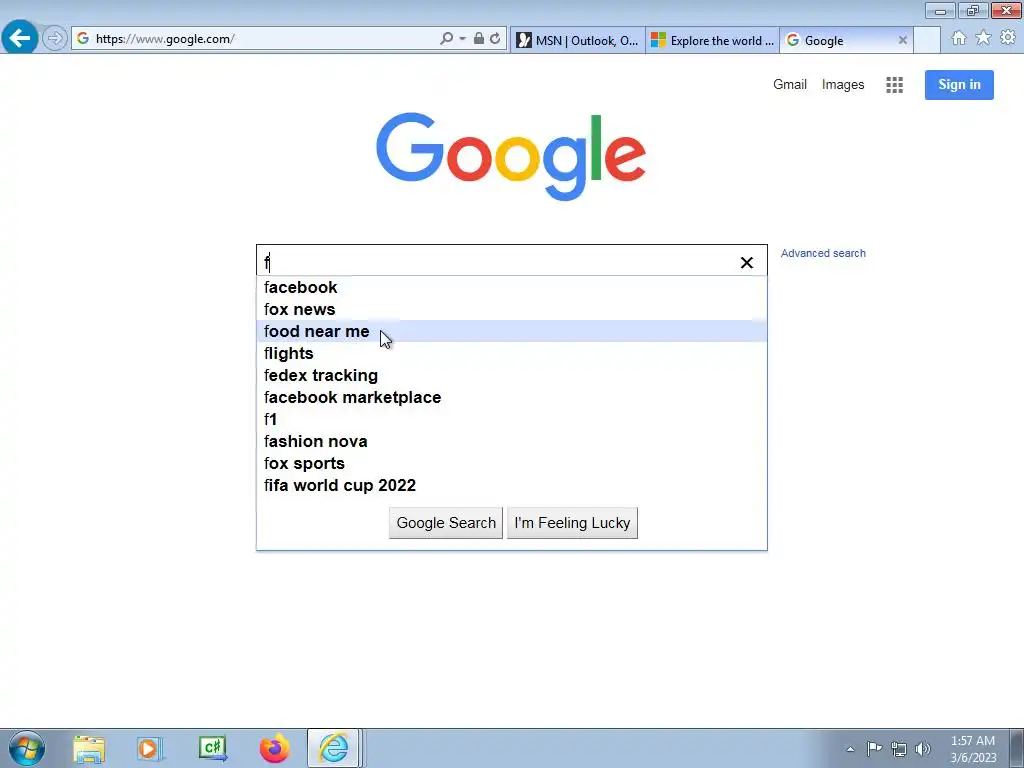Viewport: 1024px width, 768px height.
Task: Open the browser Tools gear icon
Action: (x=1008, y=38)
